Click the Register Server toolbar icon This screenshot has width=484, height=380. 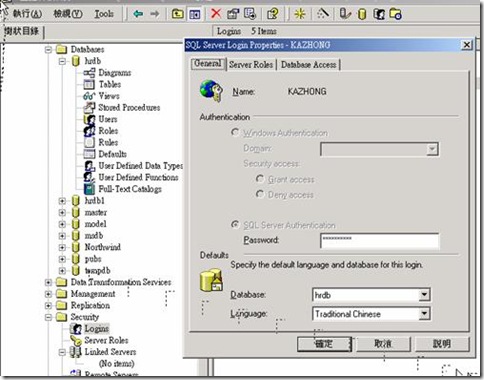(345, 14)
